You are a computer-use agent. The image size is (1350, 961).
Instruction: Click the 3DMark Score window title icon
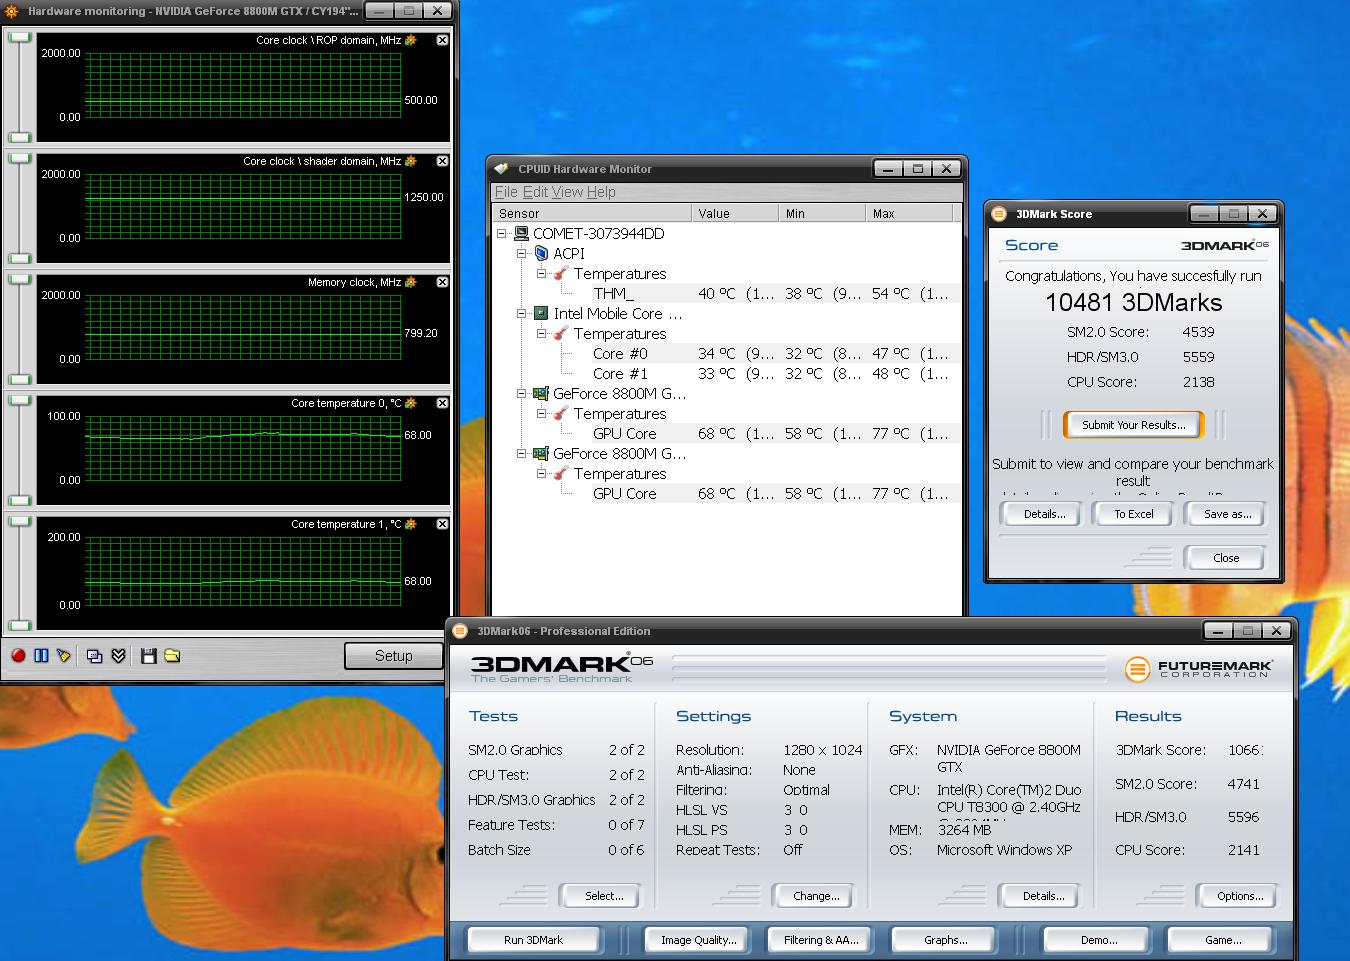998,214
